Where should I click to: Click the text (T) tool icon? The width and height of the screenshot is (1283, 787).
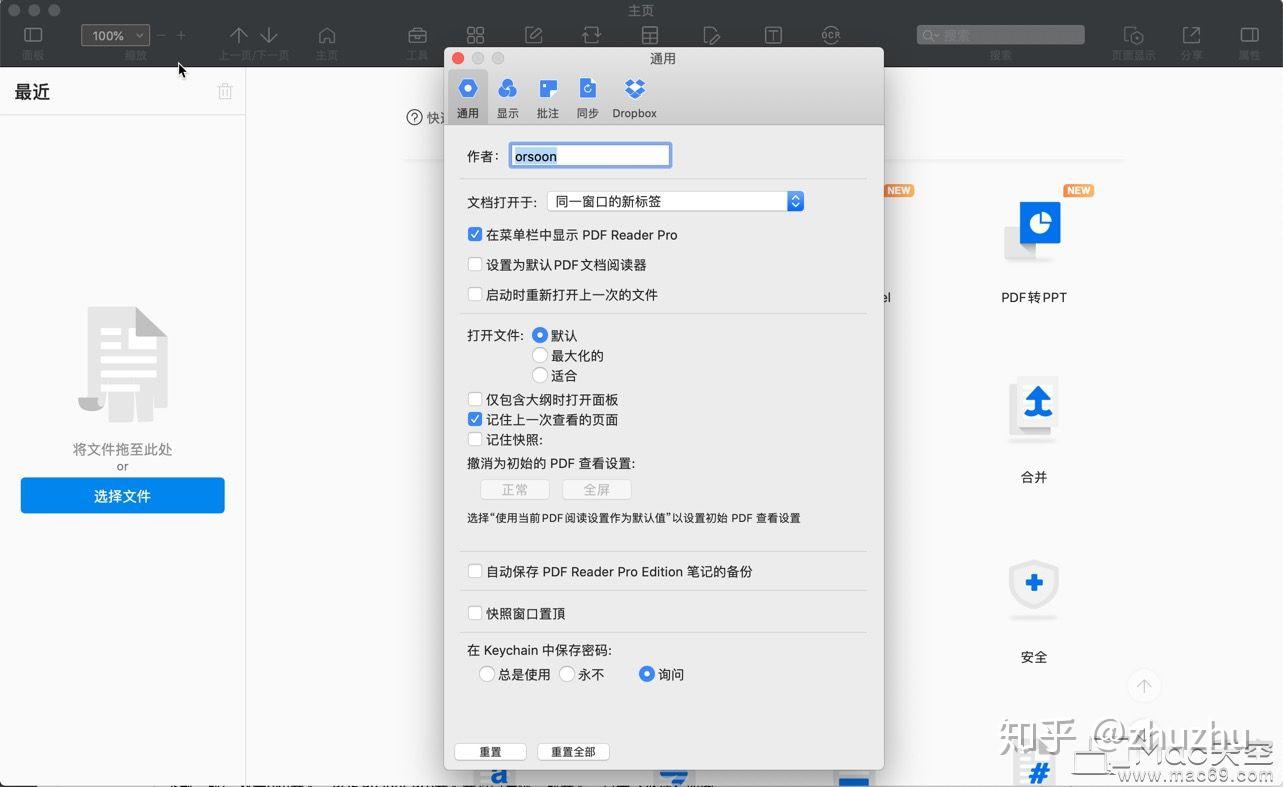coord(772,35)
